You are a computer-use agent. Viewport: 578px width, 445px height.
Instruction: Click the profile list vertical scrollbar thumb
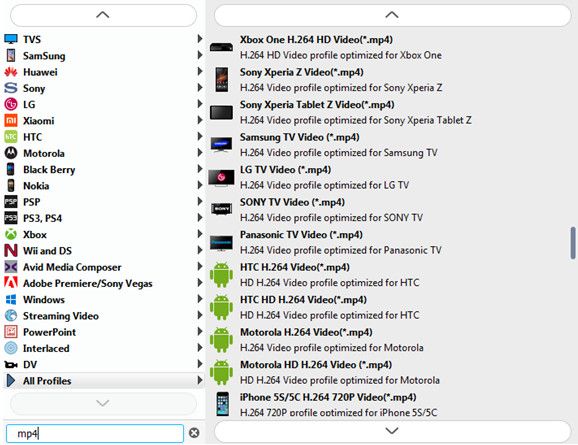pos(573,243)
